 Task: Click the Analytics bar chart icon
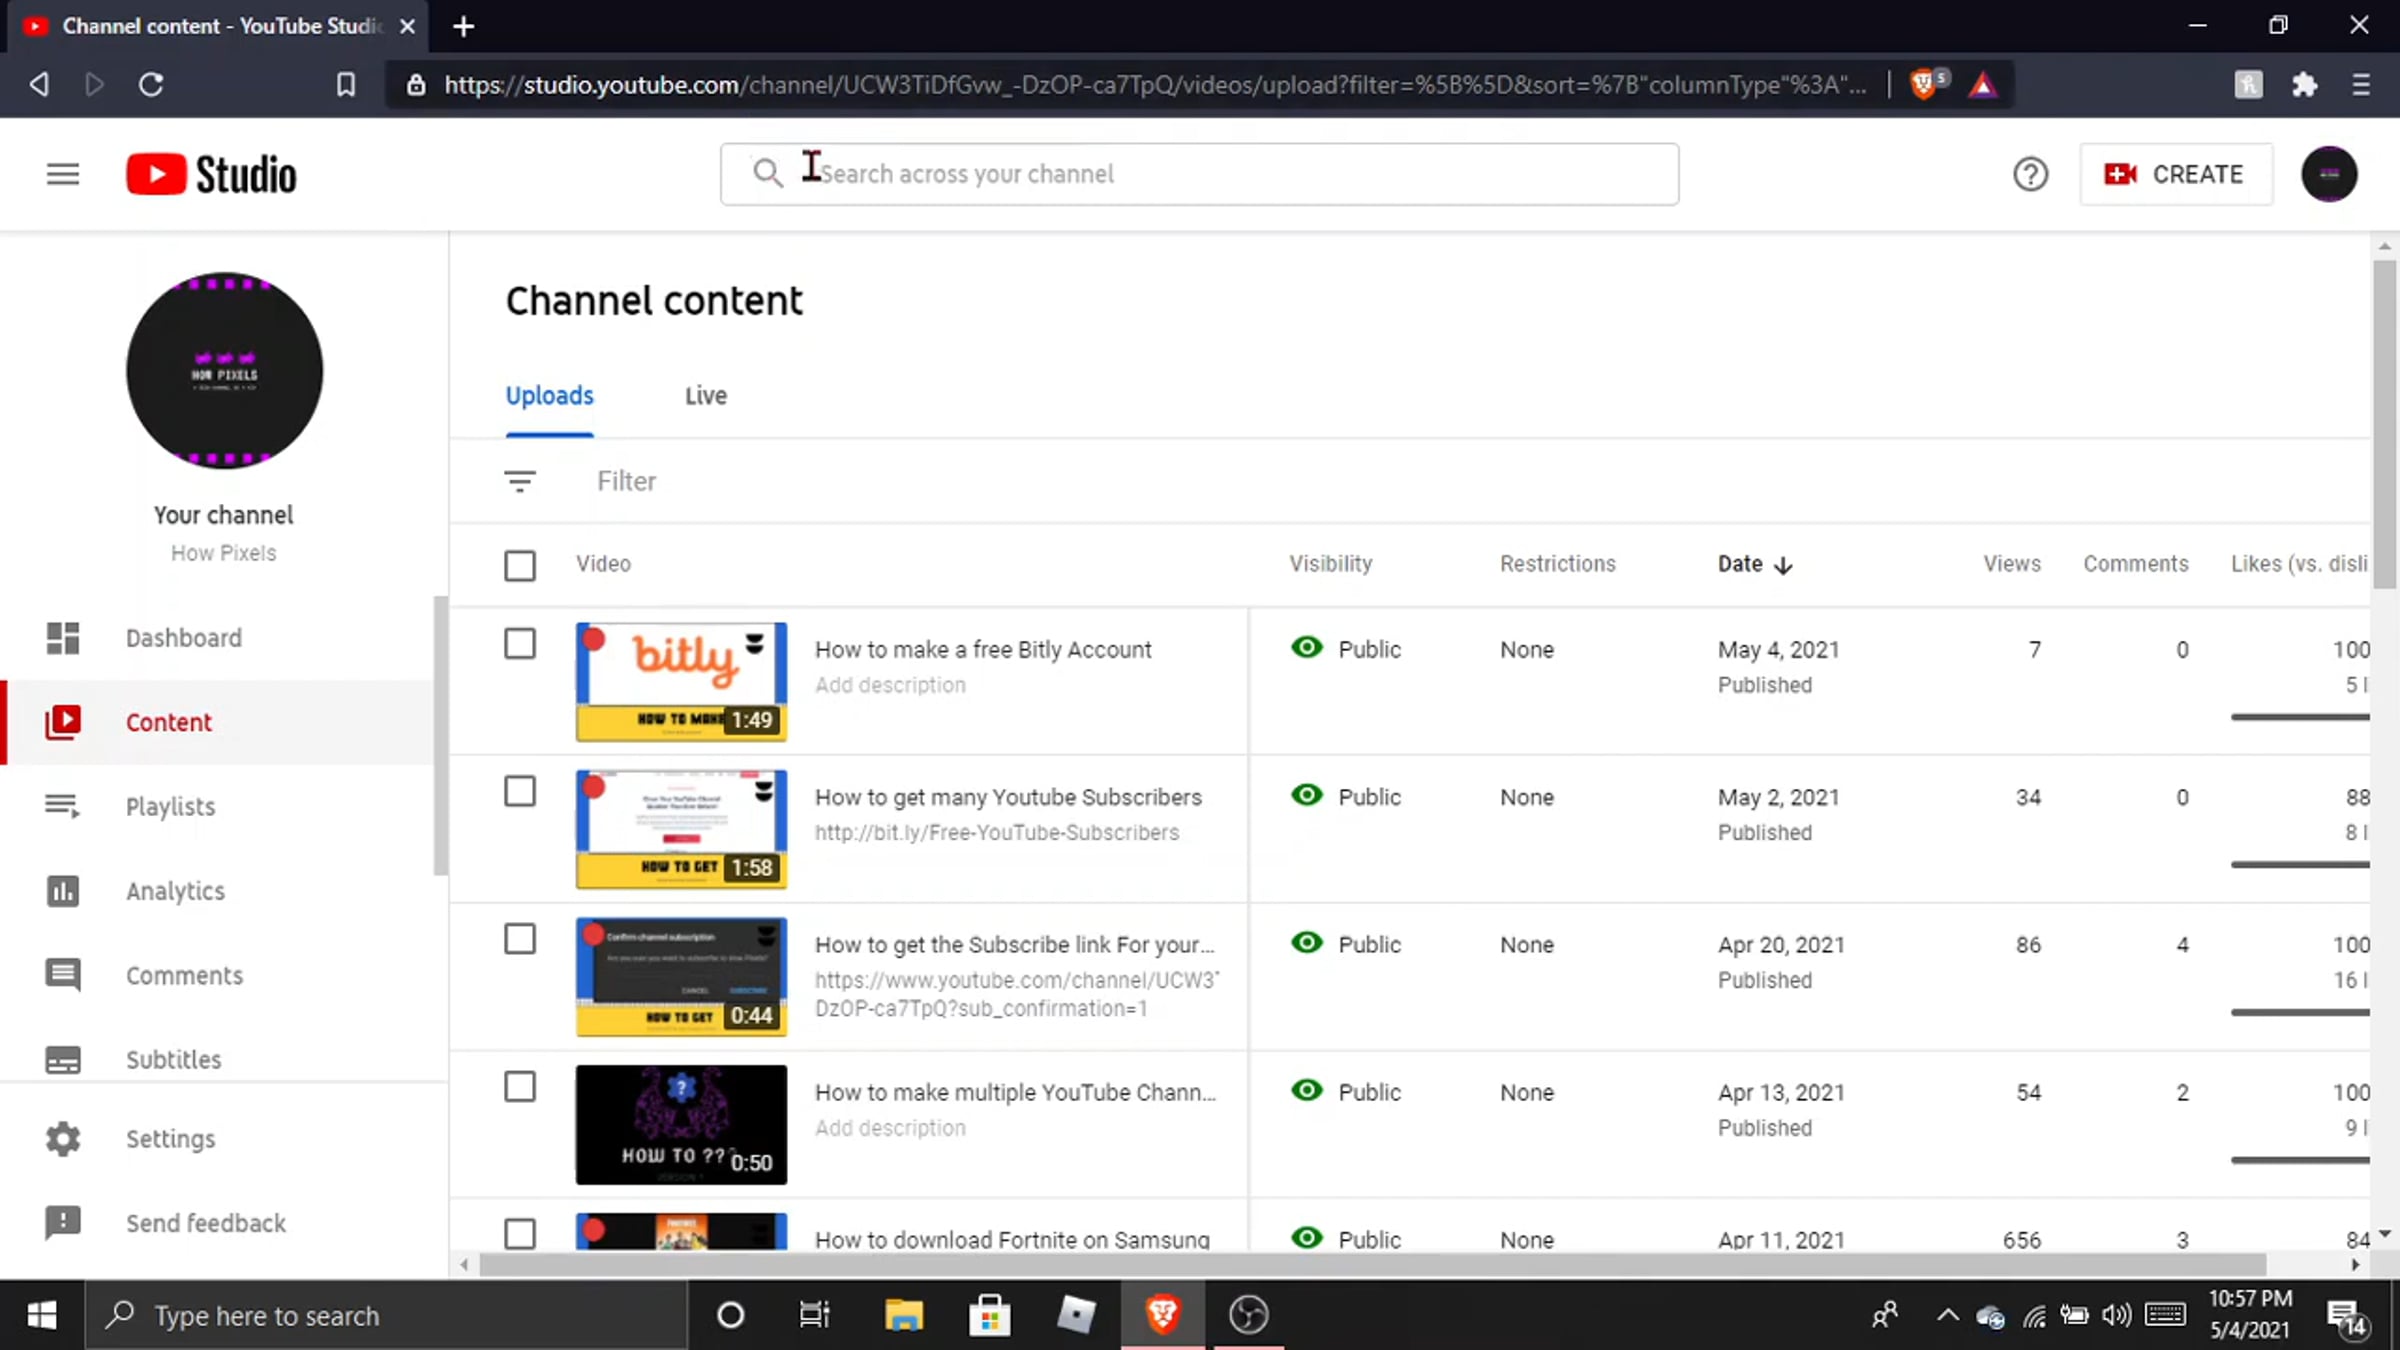tap(63, 891)
